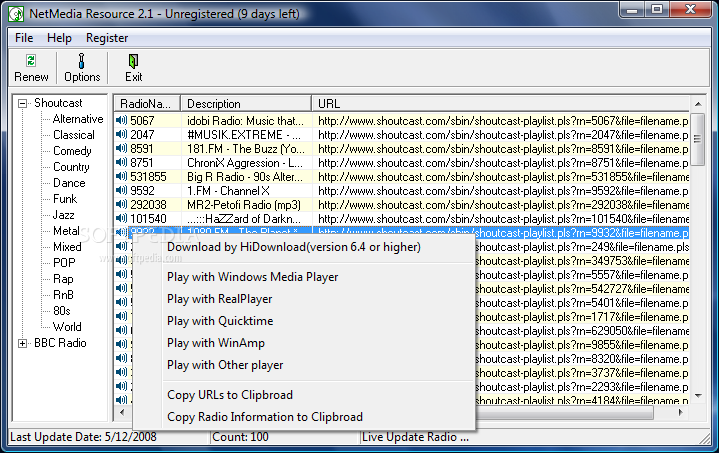Viewport: 719px width, 453px height.
Task: Choose Play with Other player
Action: [225, 365]
